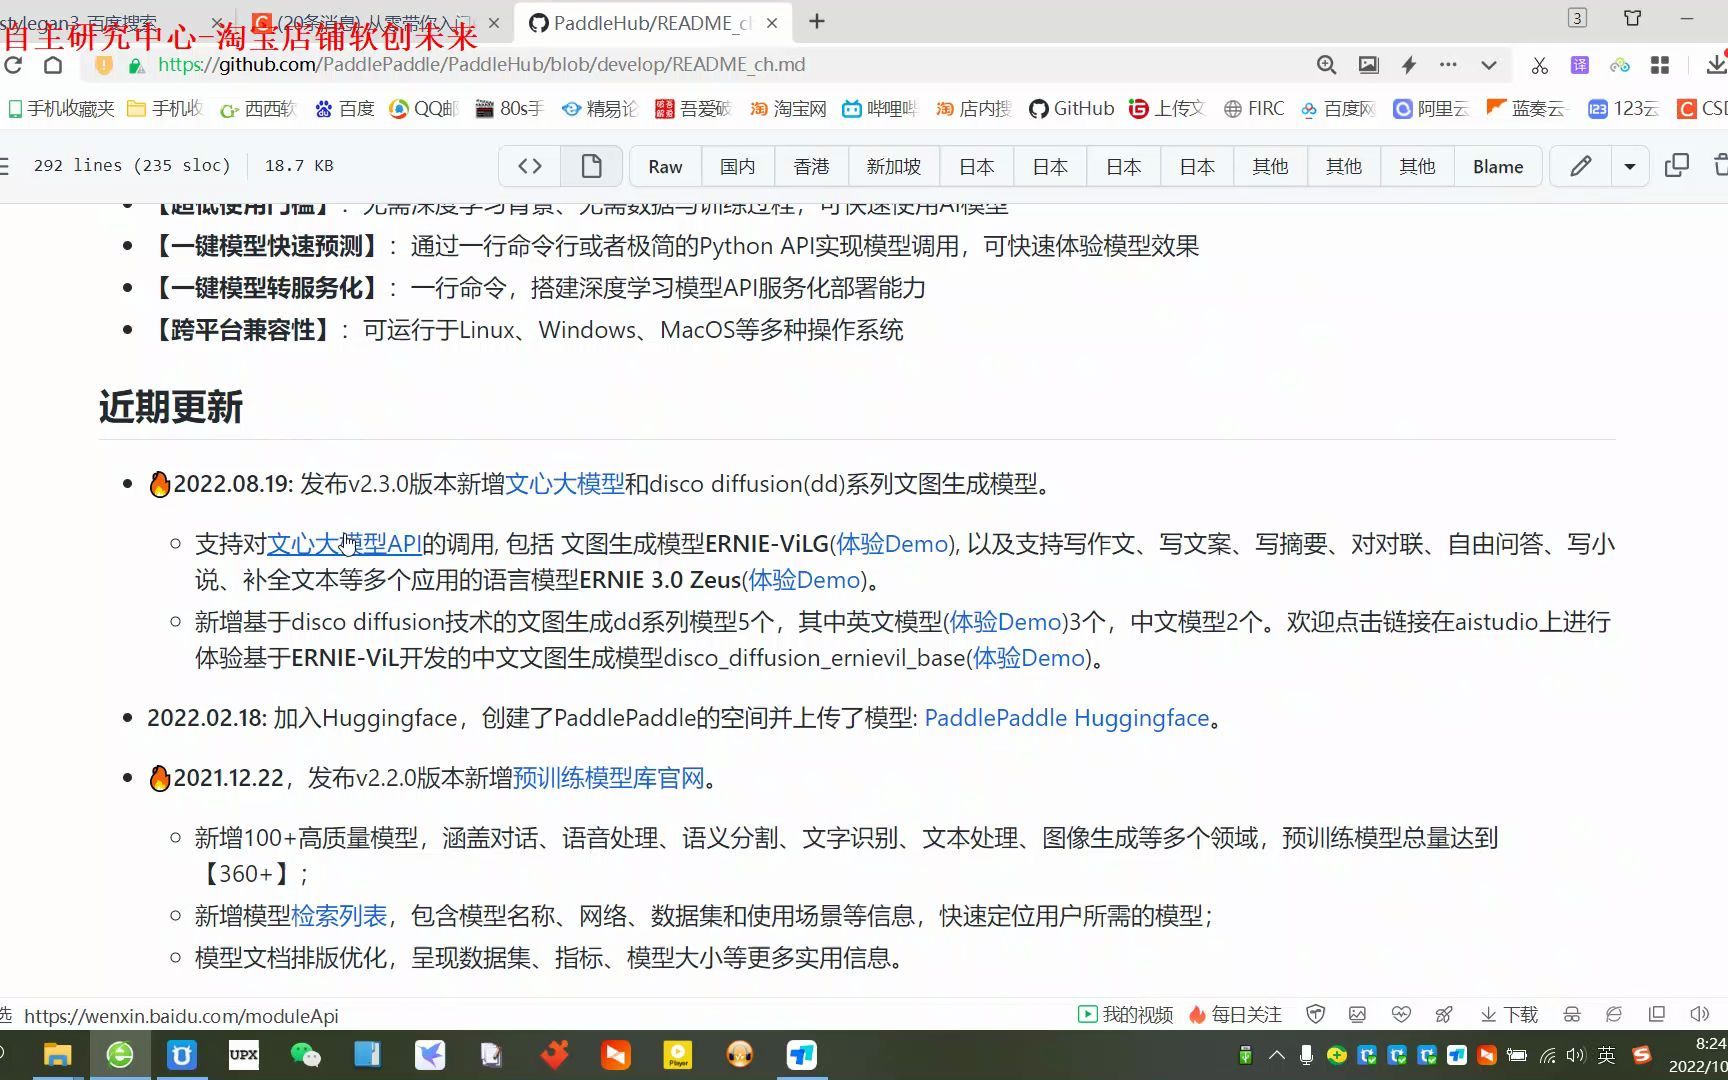Close the PaddleHub/README tab

tap(772, 22)
